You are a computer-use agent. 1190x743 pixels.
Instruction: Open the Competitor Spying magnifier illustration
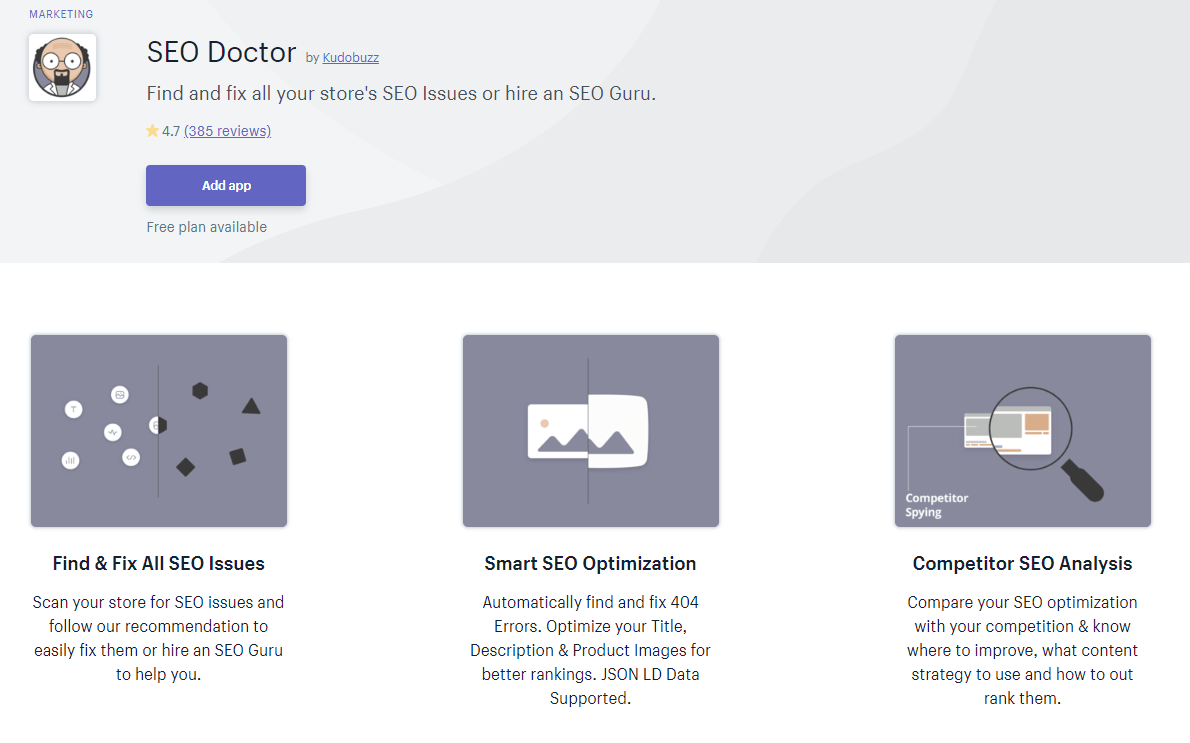point(1022,430)
